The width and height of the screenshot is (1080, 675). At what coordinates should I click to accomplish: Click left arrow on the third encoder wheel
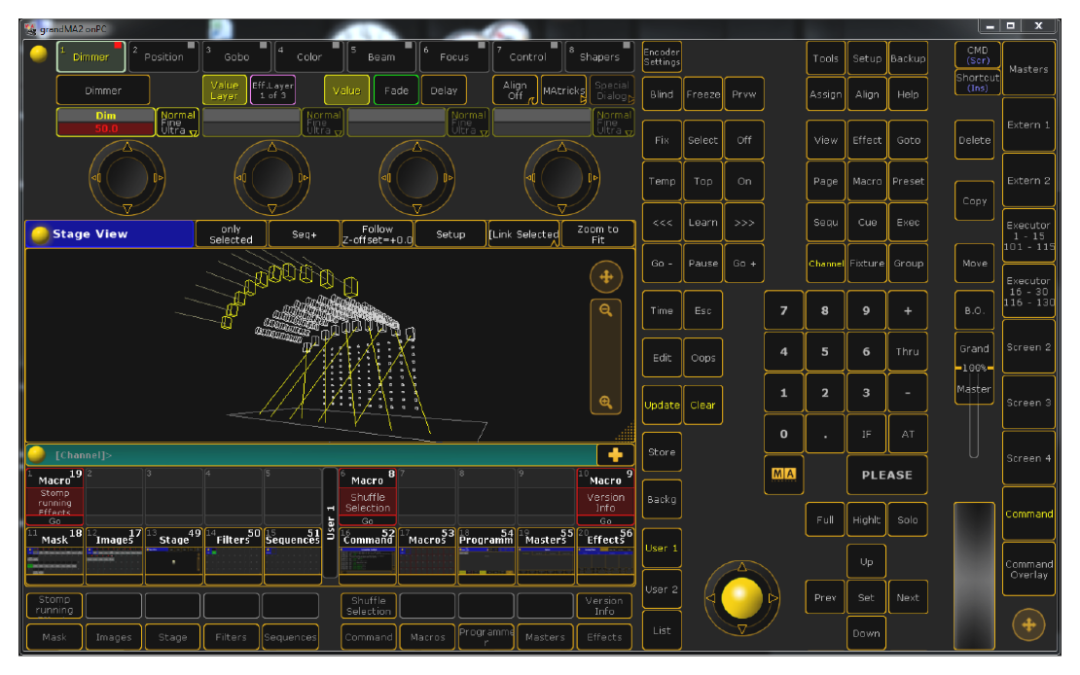point(386,178)
